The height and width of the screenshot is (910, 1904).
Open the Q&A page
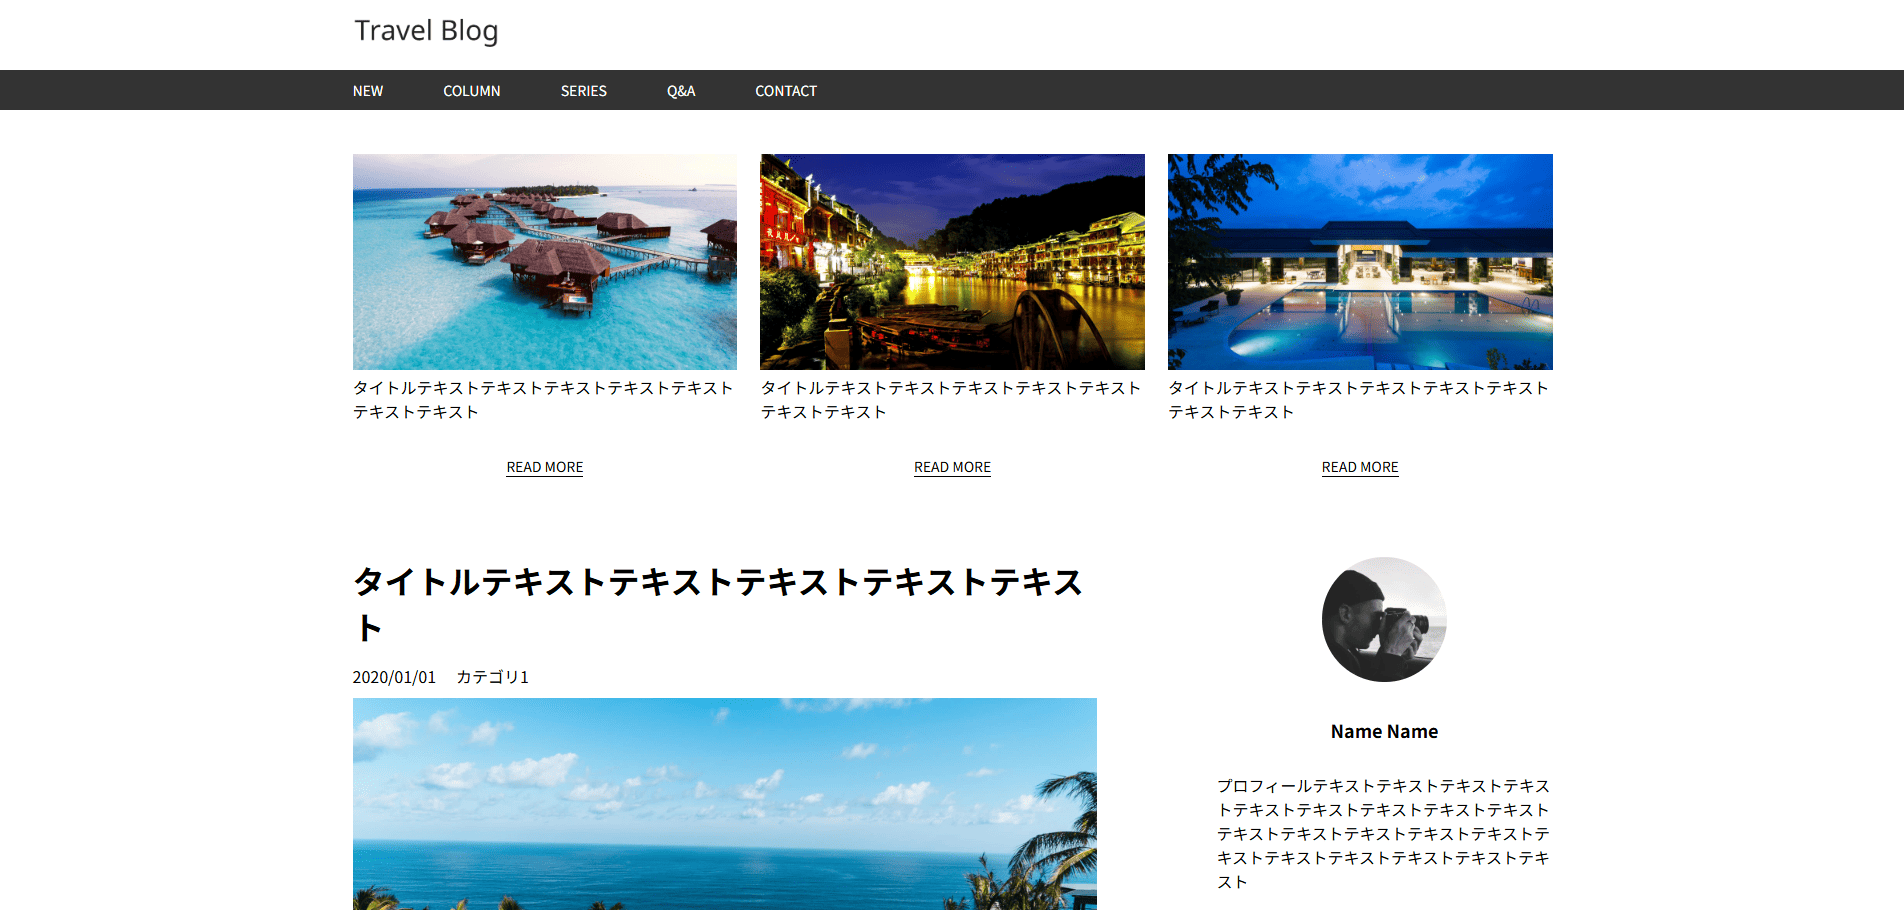681,91
